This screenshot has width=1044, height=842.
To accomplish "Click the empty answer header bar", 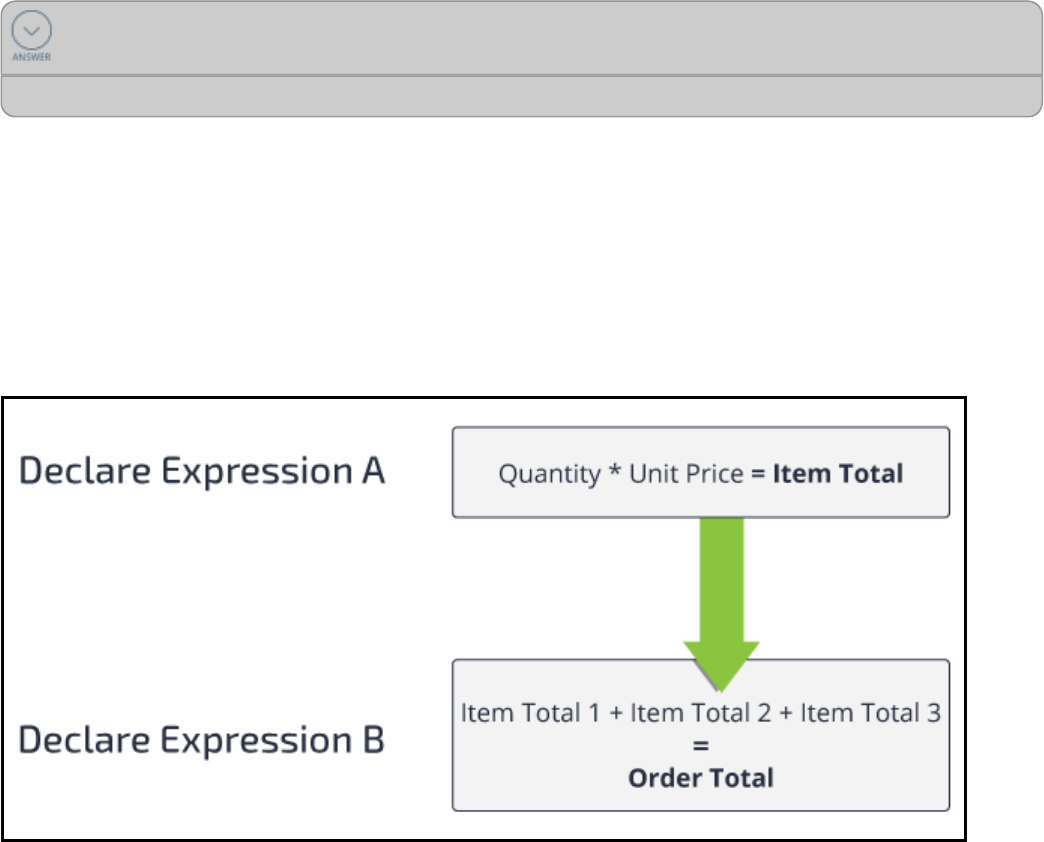I will coord(540,38).
